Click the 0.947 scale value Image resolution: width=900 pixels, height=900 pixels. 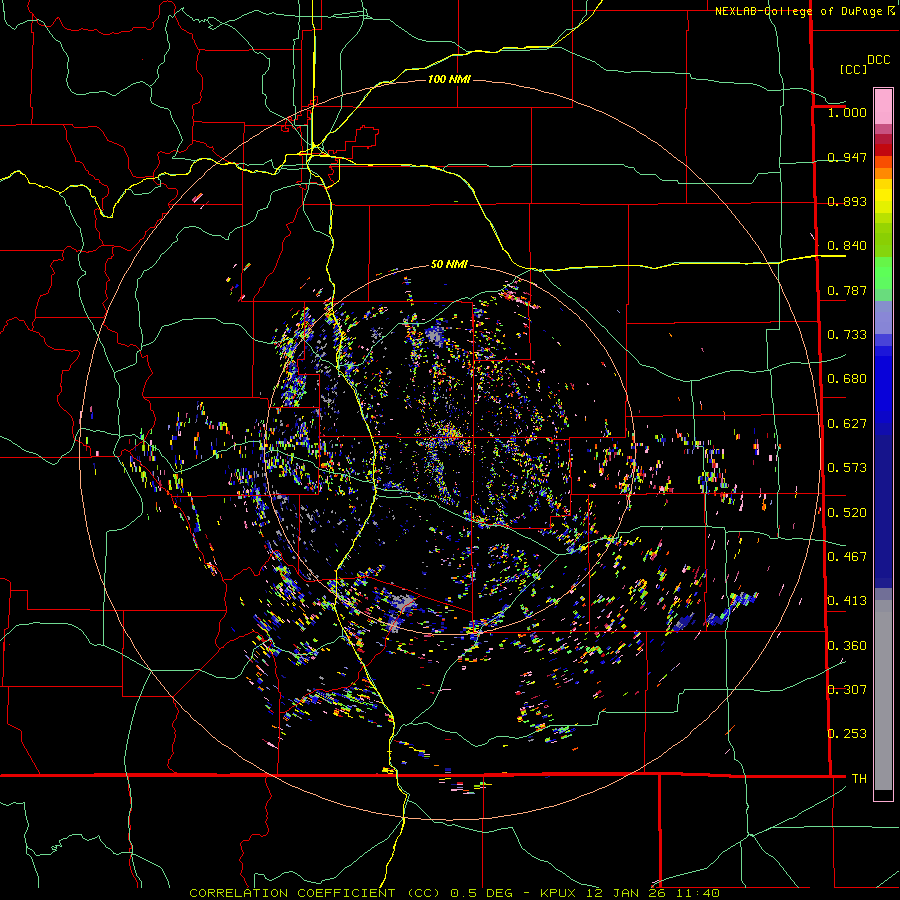[847, 157]
